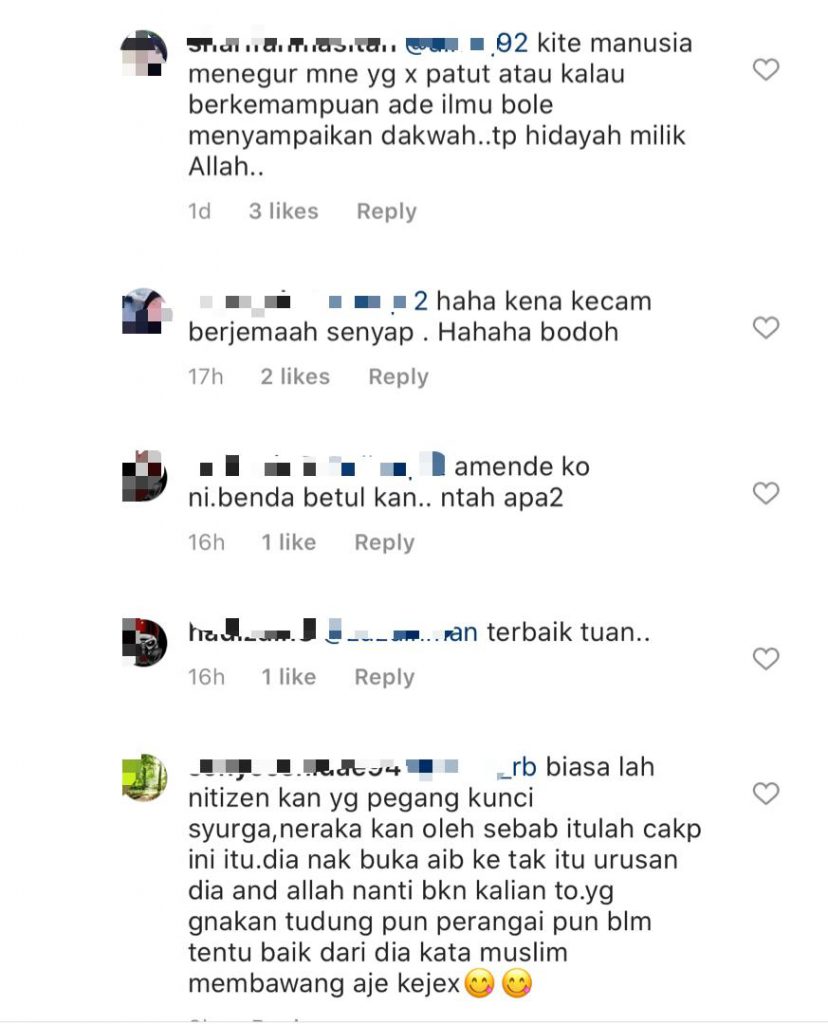Heart the 'terbaik tuan' comment
828x1024 pixels.
click(766, 659)
